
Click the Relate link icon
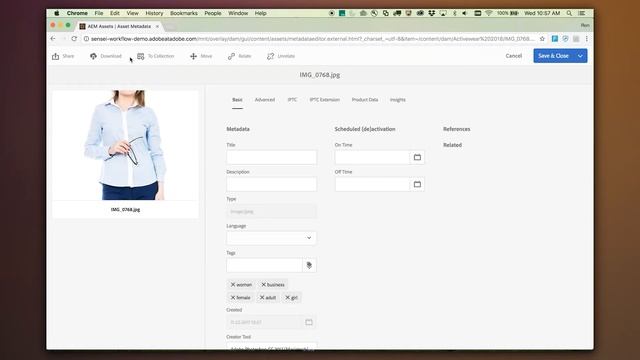(231, 56)
